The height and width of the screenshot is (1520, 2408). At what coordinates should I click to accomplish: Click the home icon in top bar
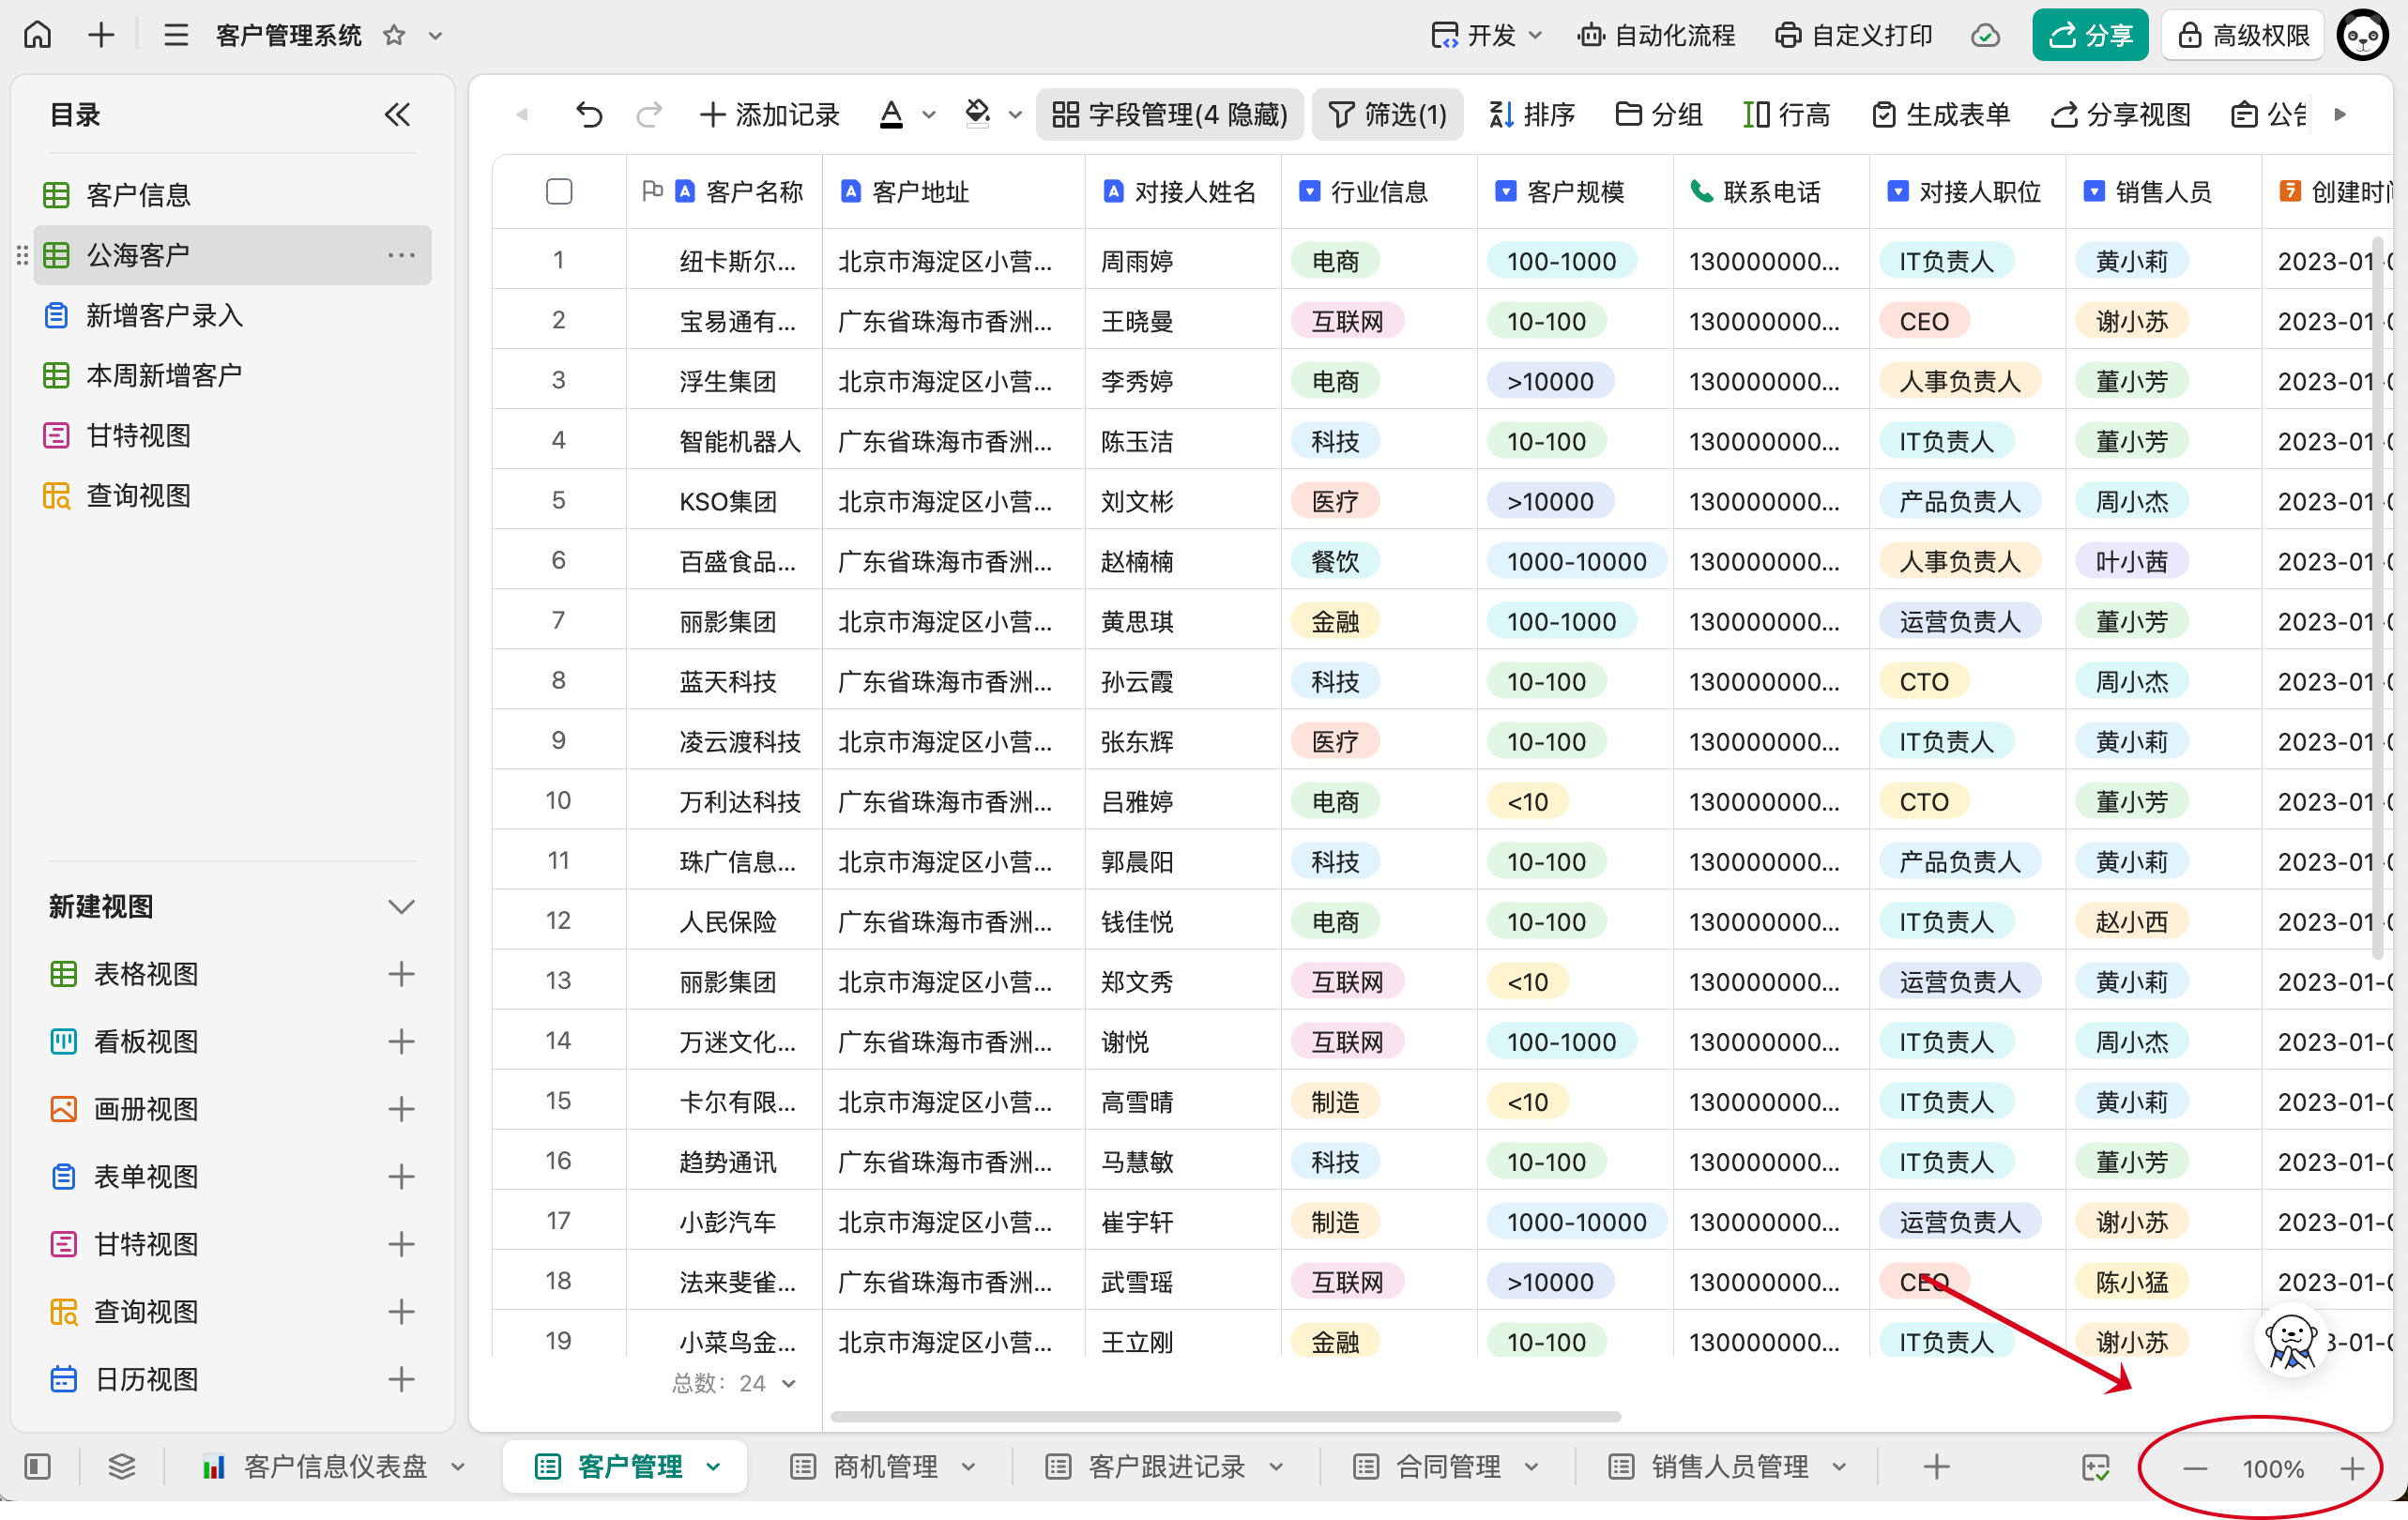38,35
